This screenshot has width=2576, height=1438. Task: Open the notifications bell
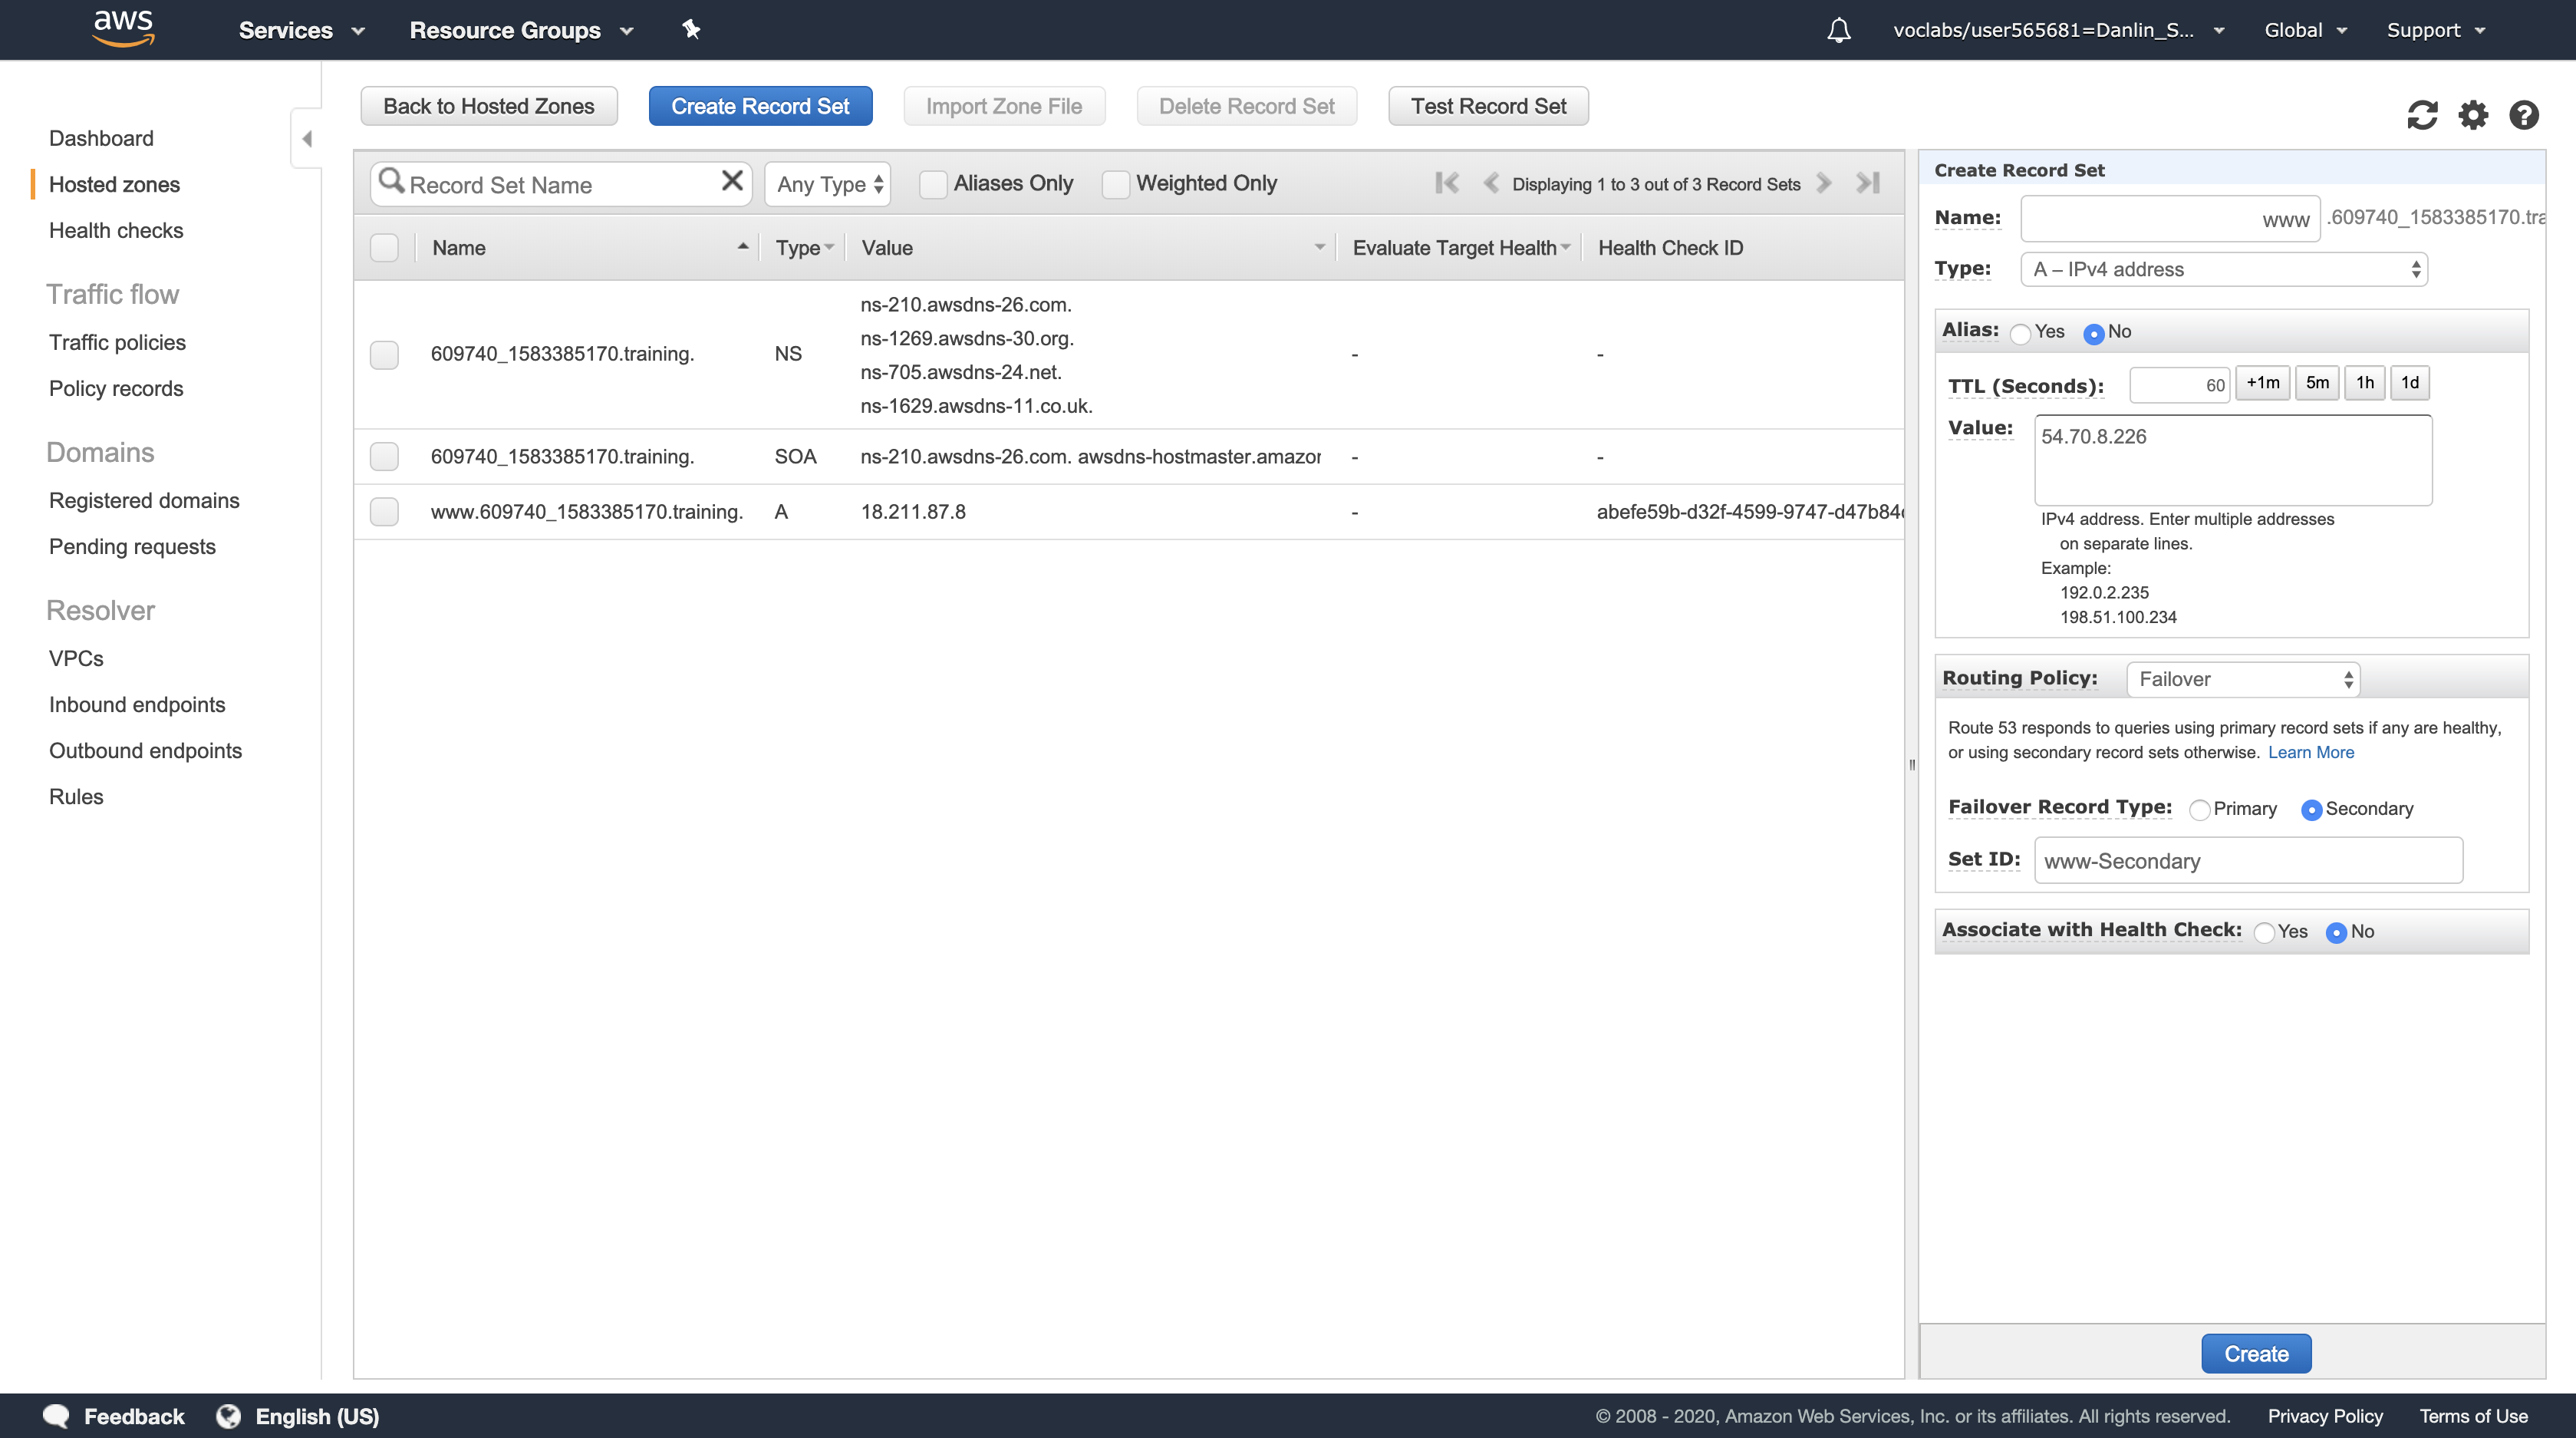point(1838,30)
